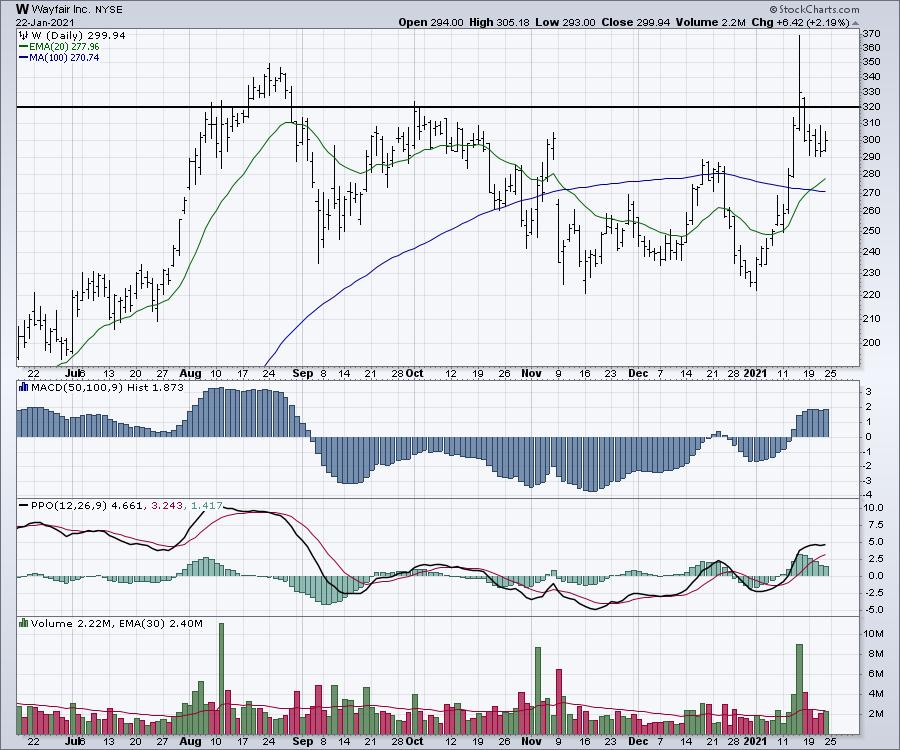Click the 2M label on the volume axis

pyautogui.click(x=875, y=714)
